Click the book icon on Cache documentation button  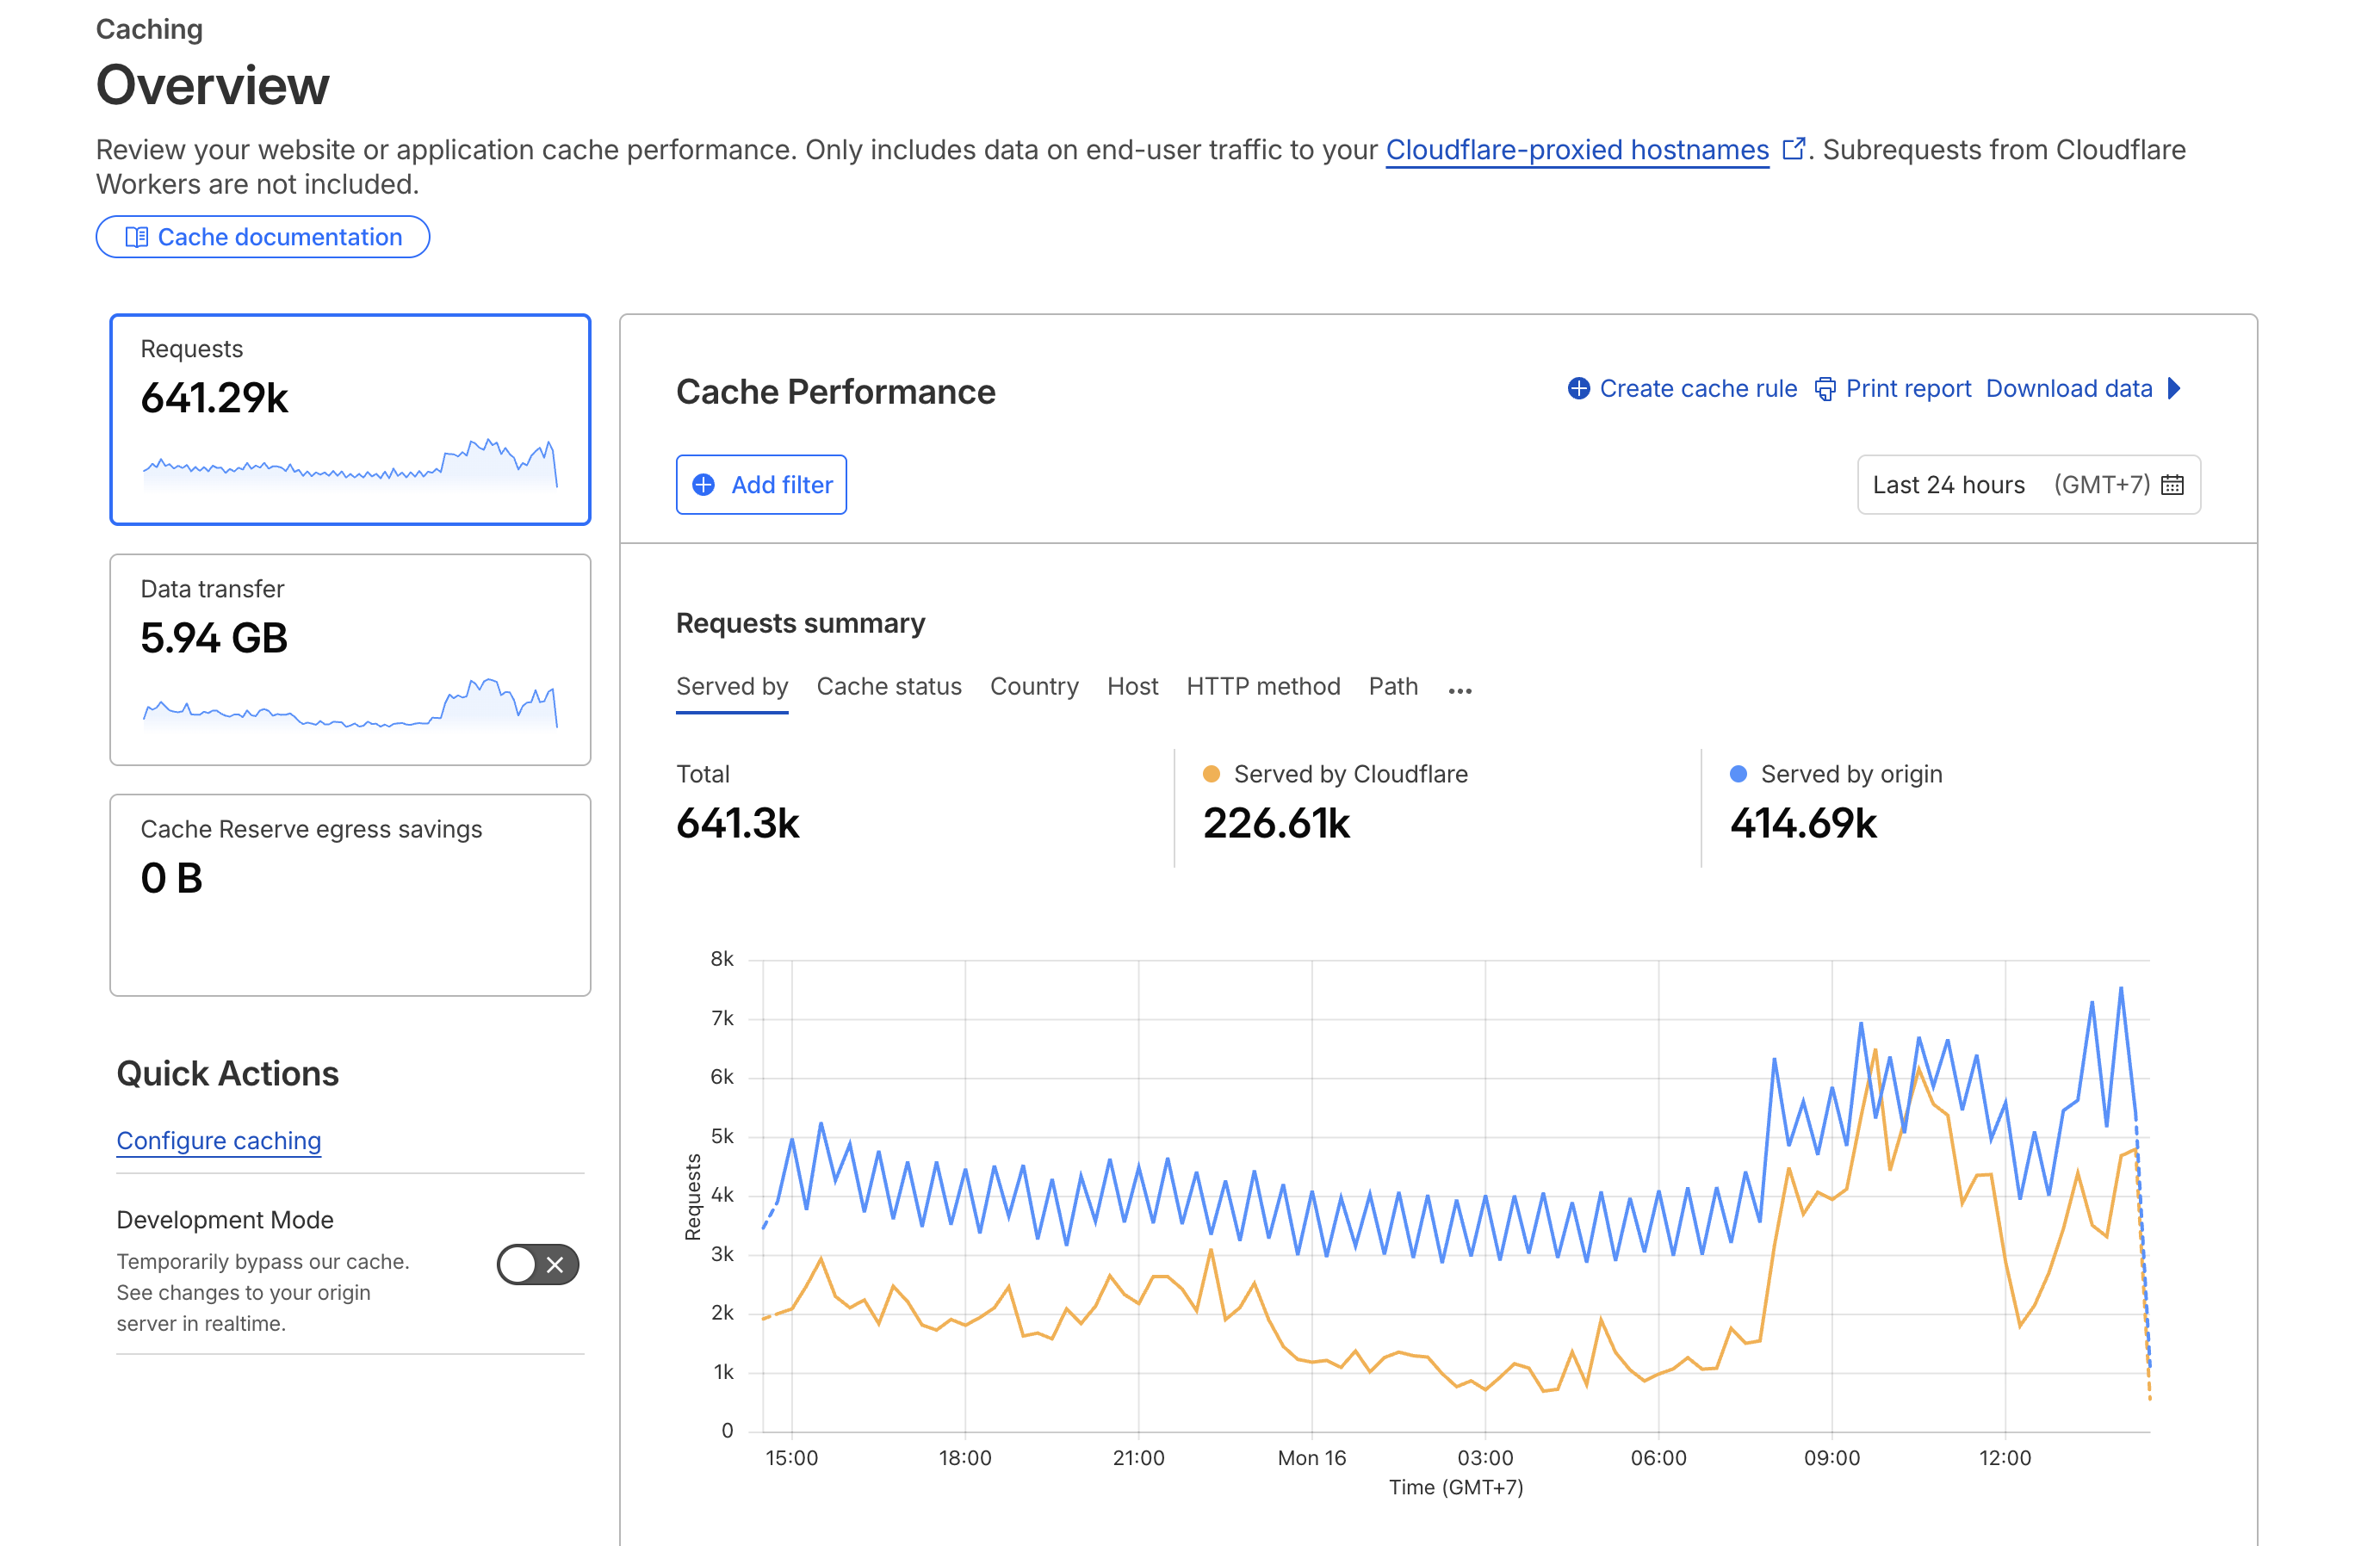coord(136,236)
